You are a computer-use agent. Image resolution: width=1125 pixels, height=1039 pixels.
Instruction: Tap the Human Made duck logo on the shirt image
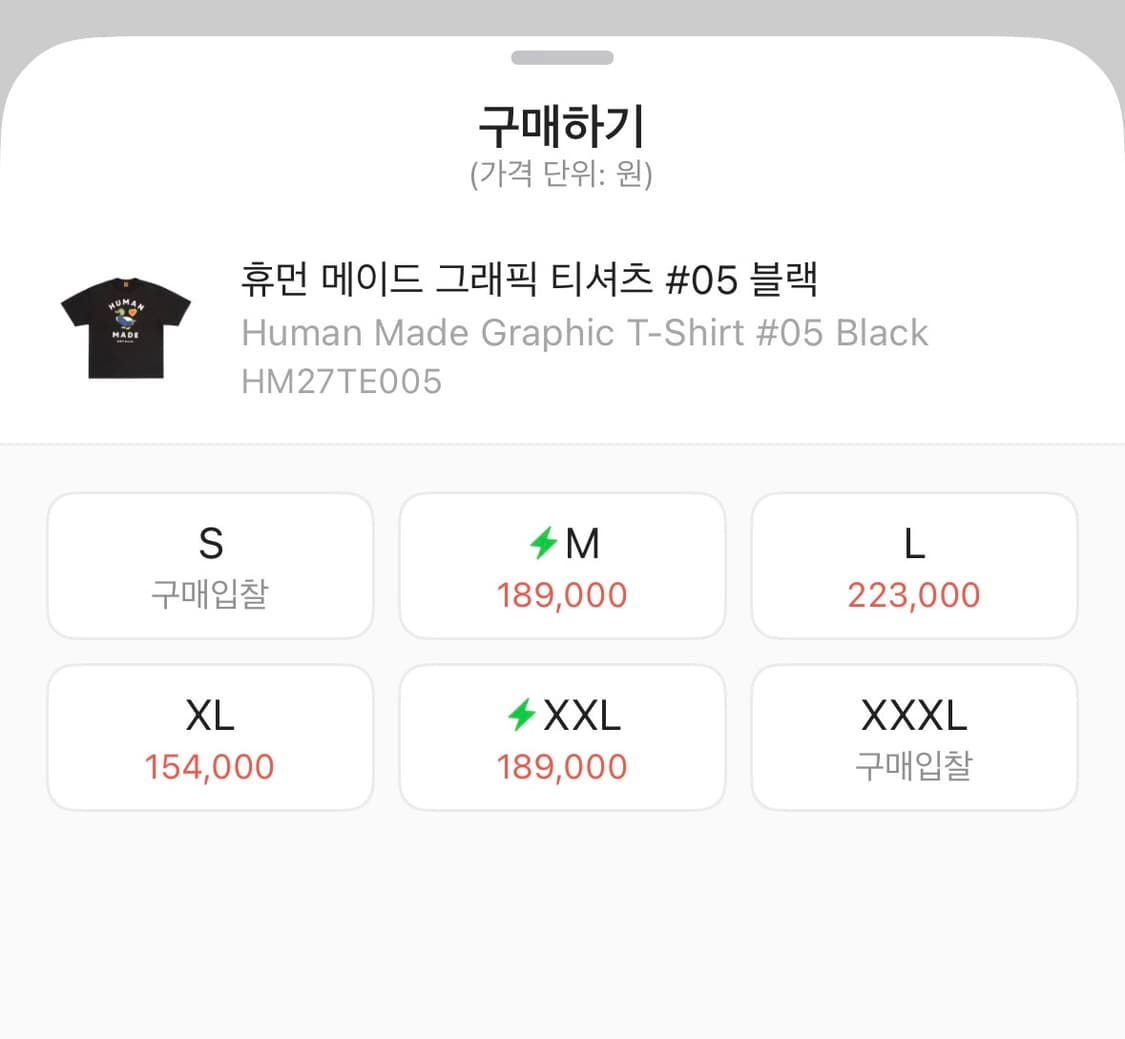[x=125, y=318]
